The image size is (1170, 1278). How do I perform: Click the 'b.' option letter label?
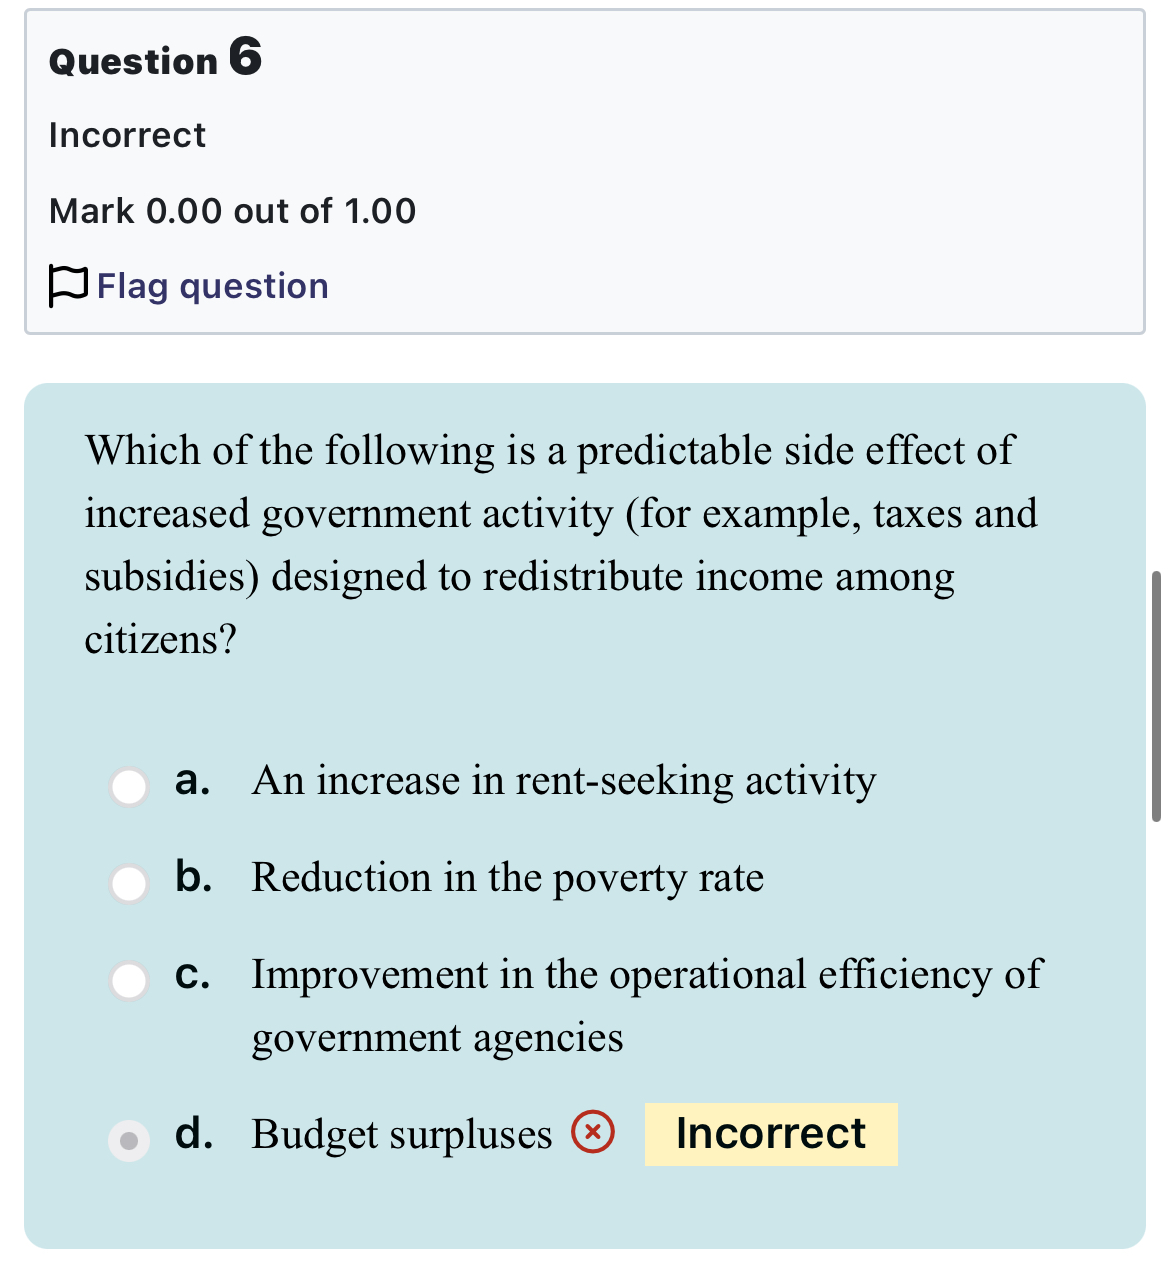193,877
